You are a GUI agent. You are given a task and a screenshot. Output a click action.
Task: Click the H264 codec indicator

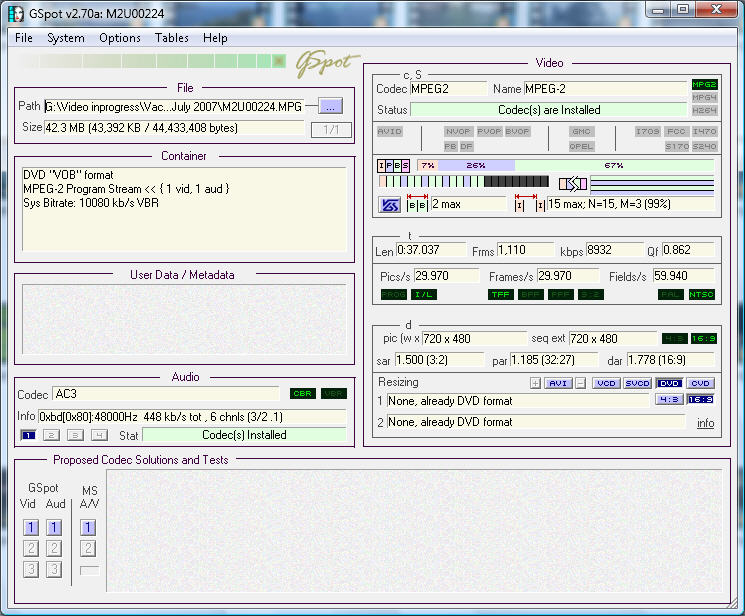704,110
